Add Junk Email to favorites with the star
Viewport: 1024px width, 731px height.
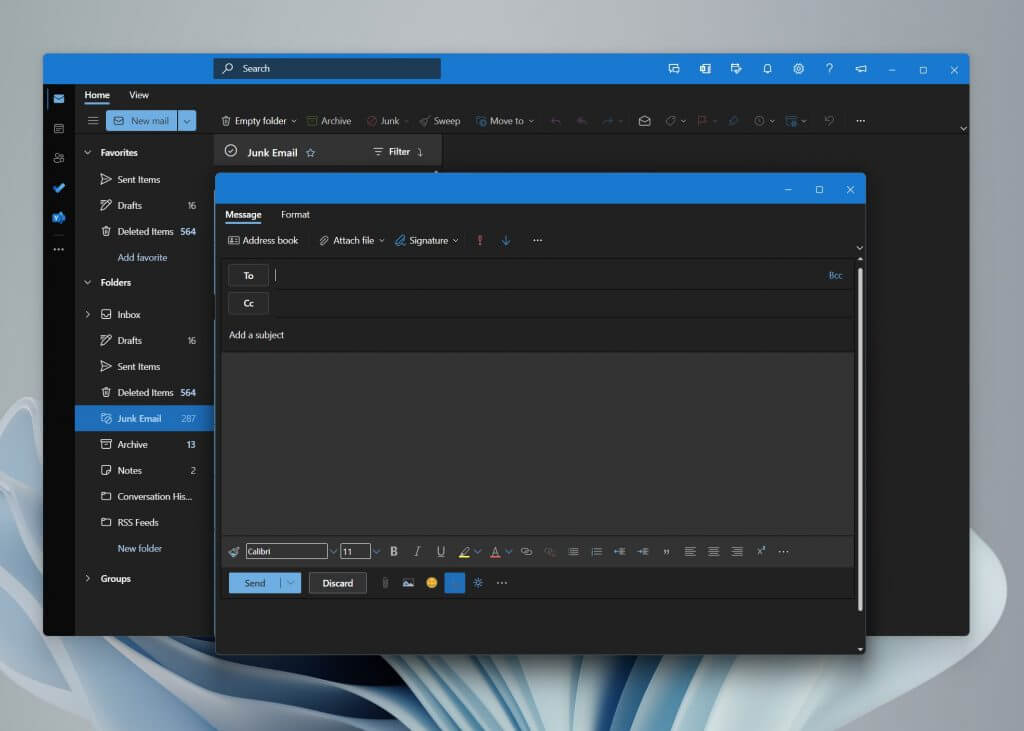tap(311, 152)
